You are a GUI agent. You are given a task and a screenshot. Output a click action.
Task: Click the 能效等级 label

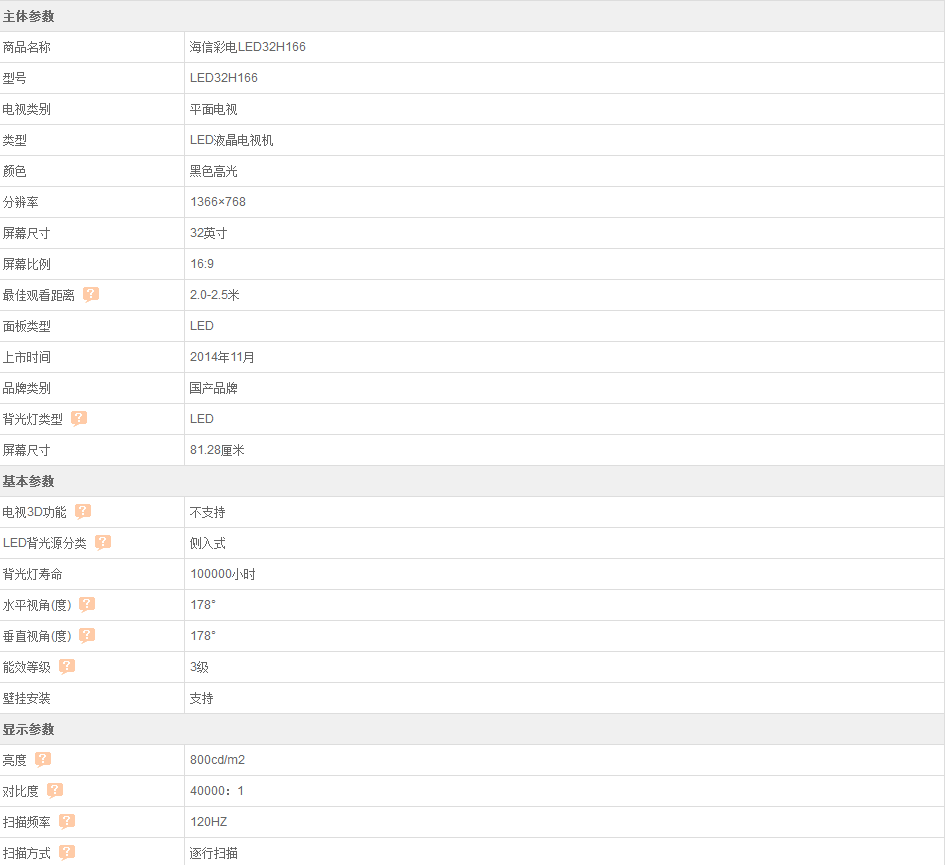point(27,667)
